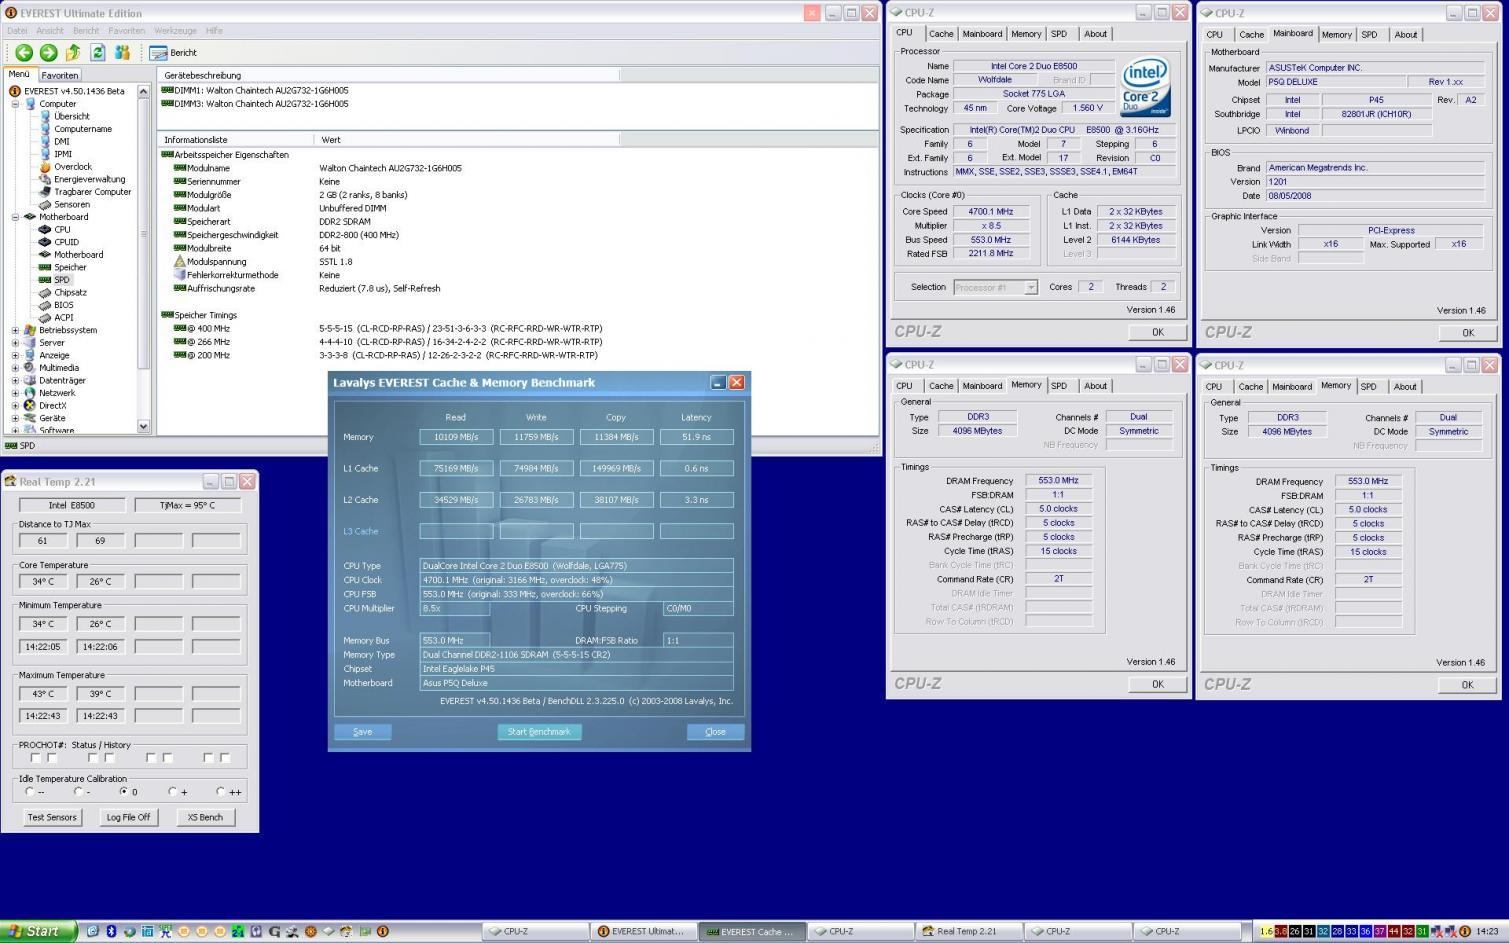Click the scroll-up arrow of EVEREST tree scrollbar
1509x943 pixels.
[x=143, y=91]
